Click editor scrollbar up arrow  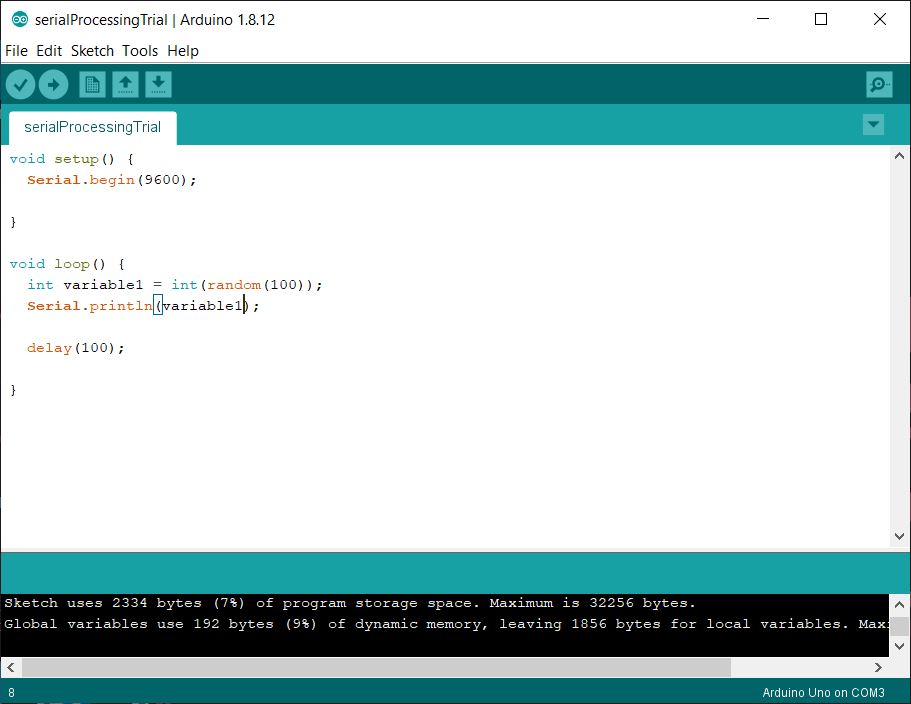pos(899,156)
